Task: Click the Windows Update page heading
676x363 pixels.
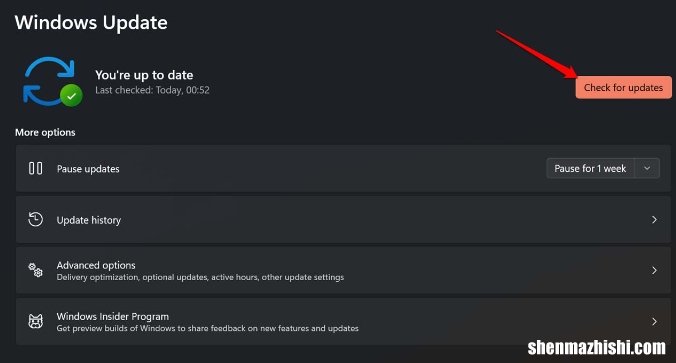Action: [91, 22]
